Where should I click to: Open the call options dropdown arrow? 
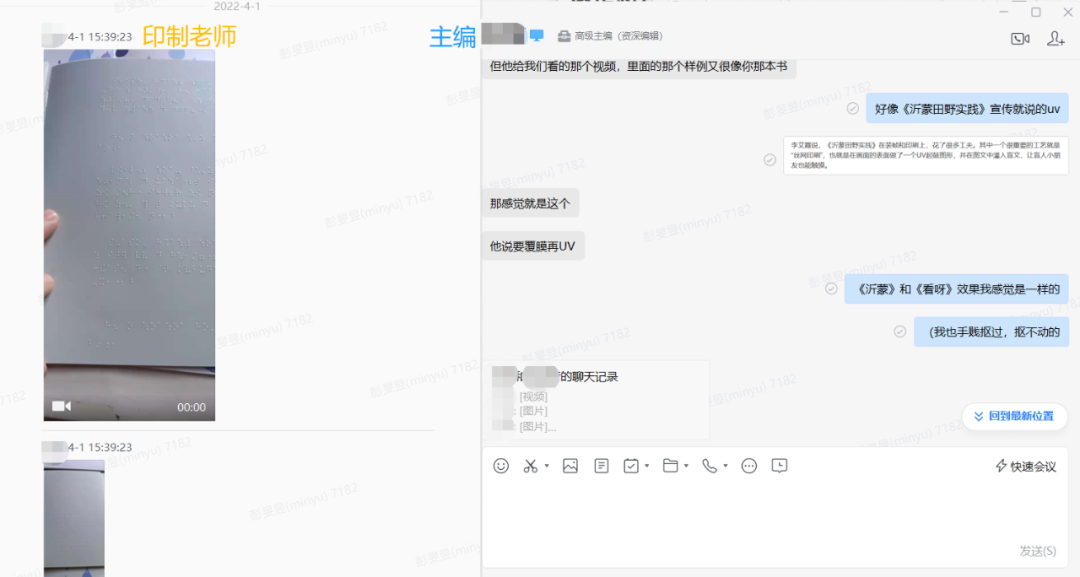[725, 465]
